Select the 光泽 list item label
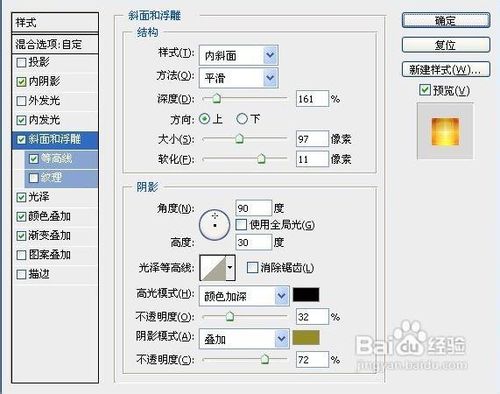Image resolution: width=500 pixels, height=394 pixels. (39, 197)
